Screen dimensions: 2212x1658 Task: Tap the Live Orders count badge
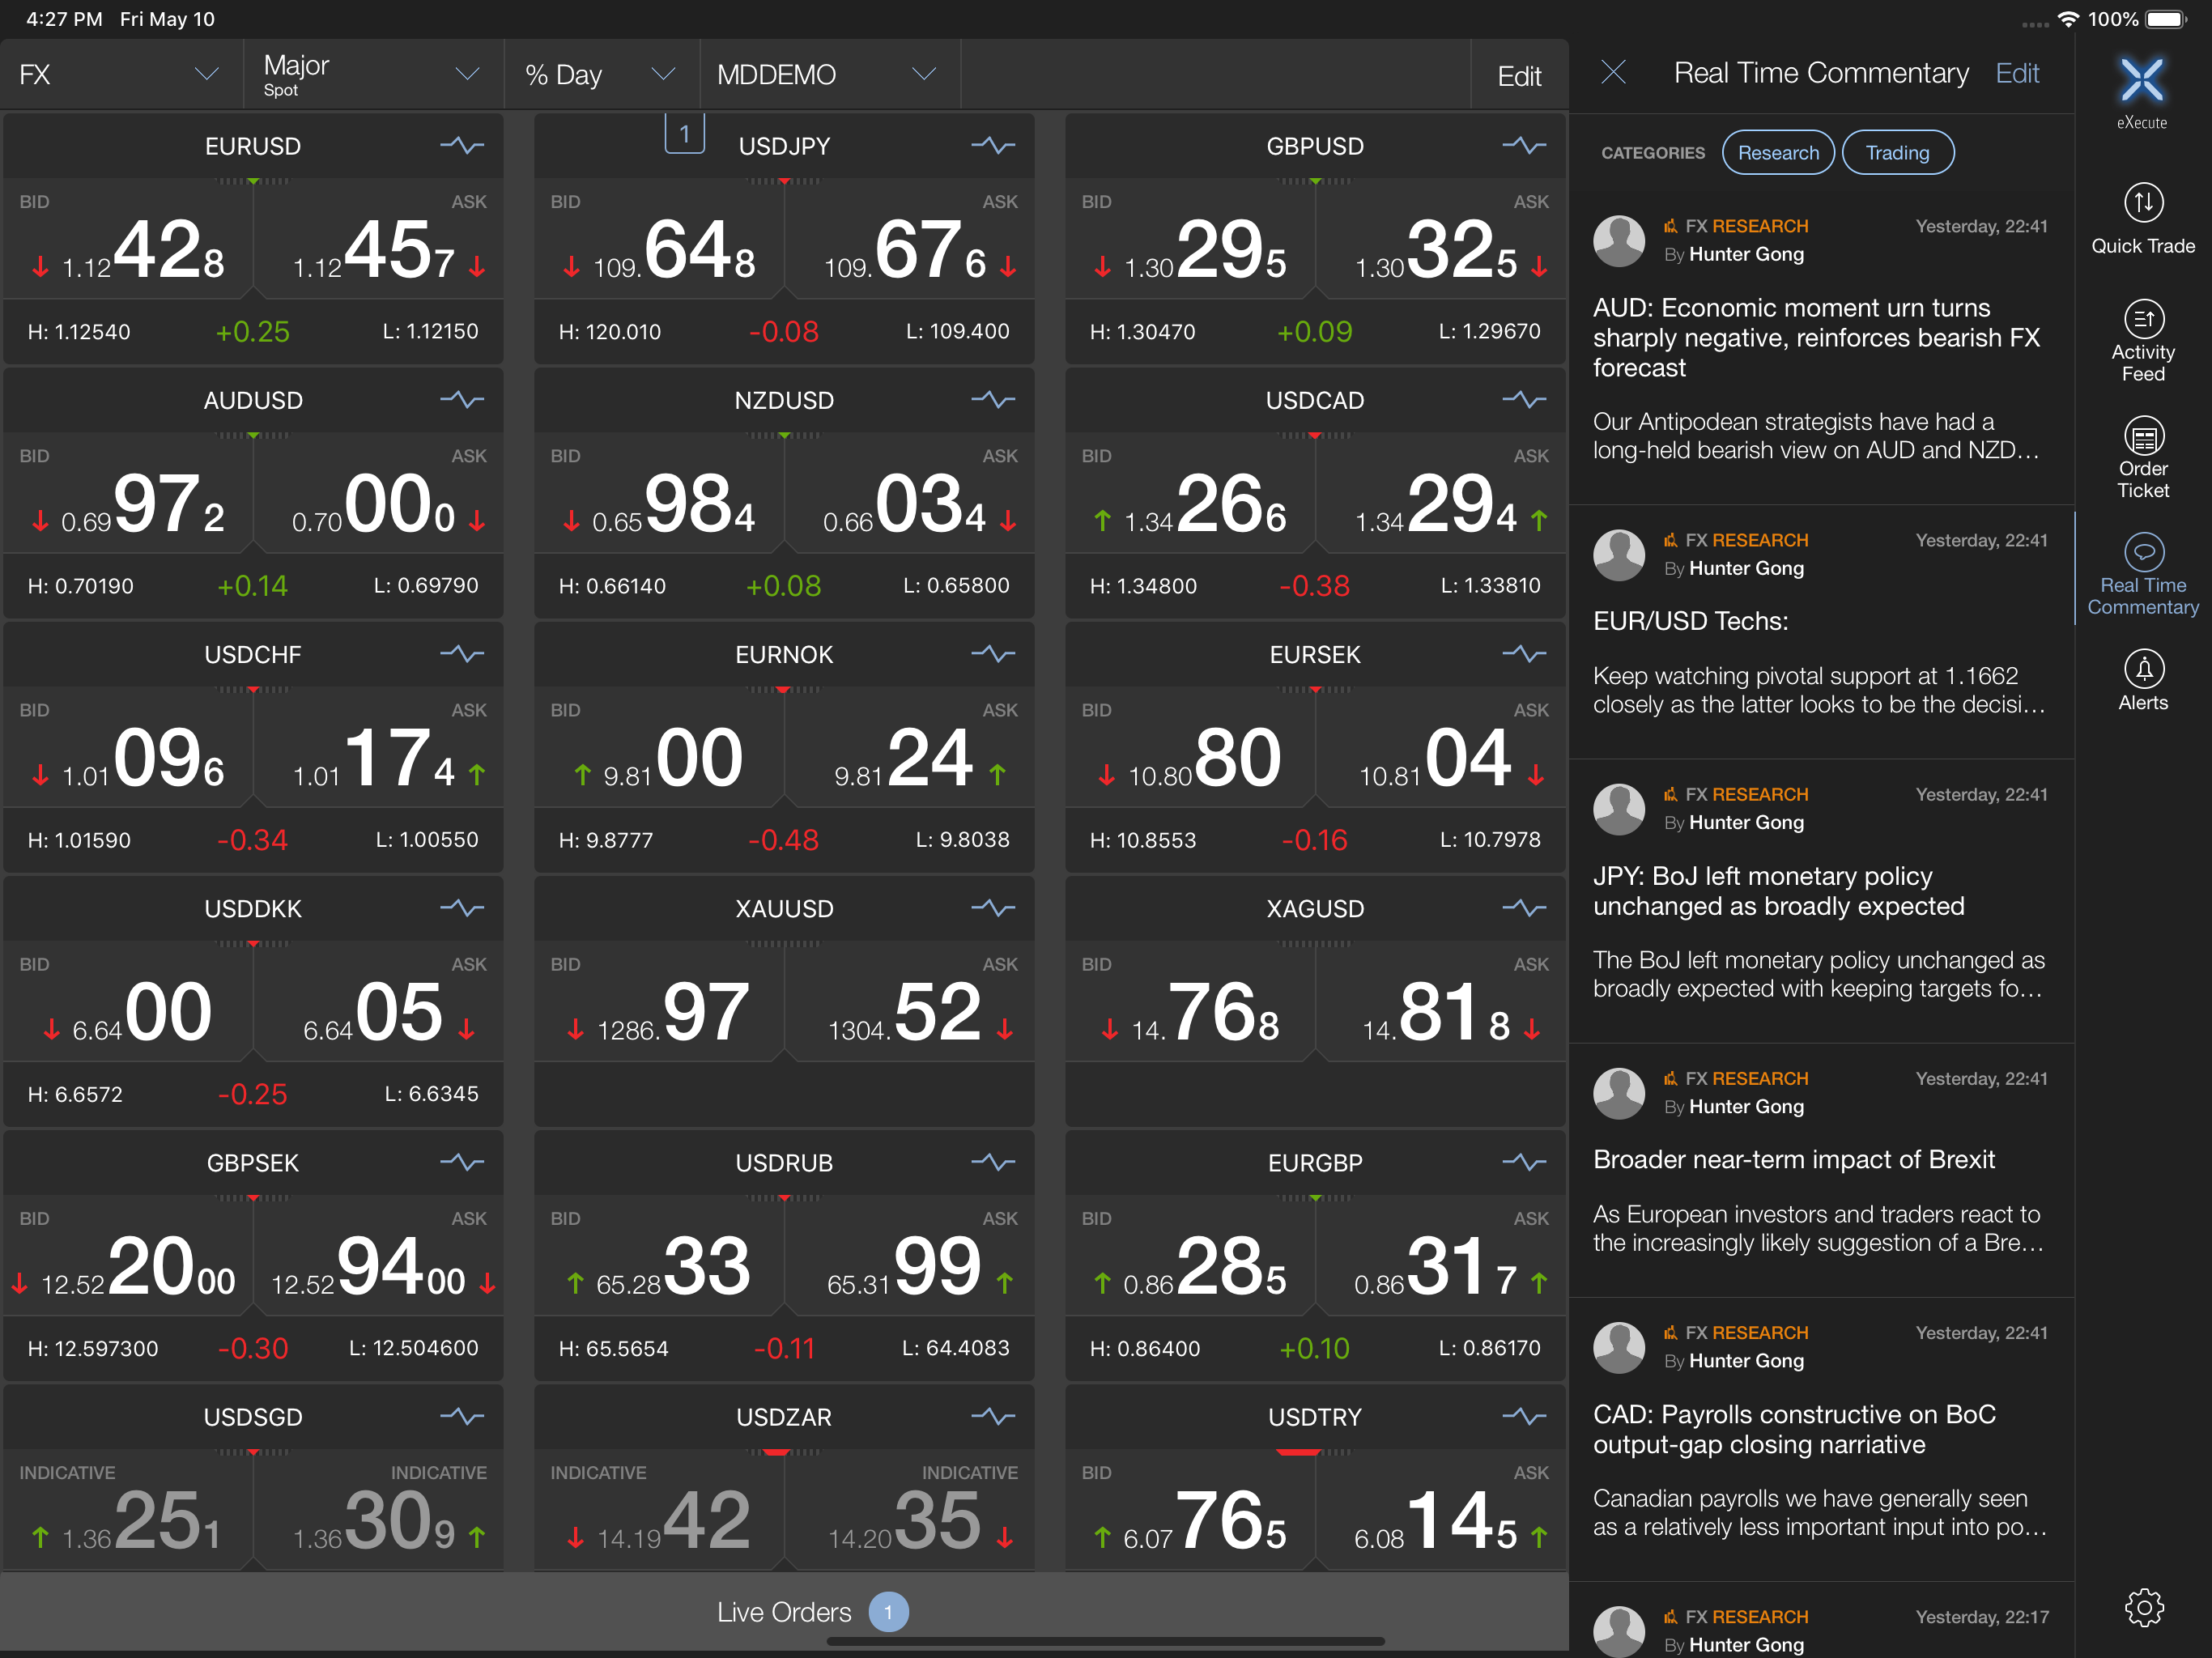tap(888, 1612)
